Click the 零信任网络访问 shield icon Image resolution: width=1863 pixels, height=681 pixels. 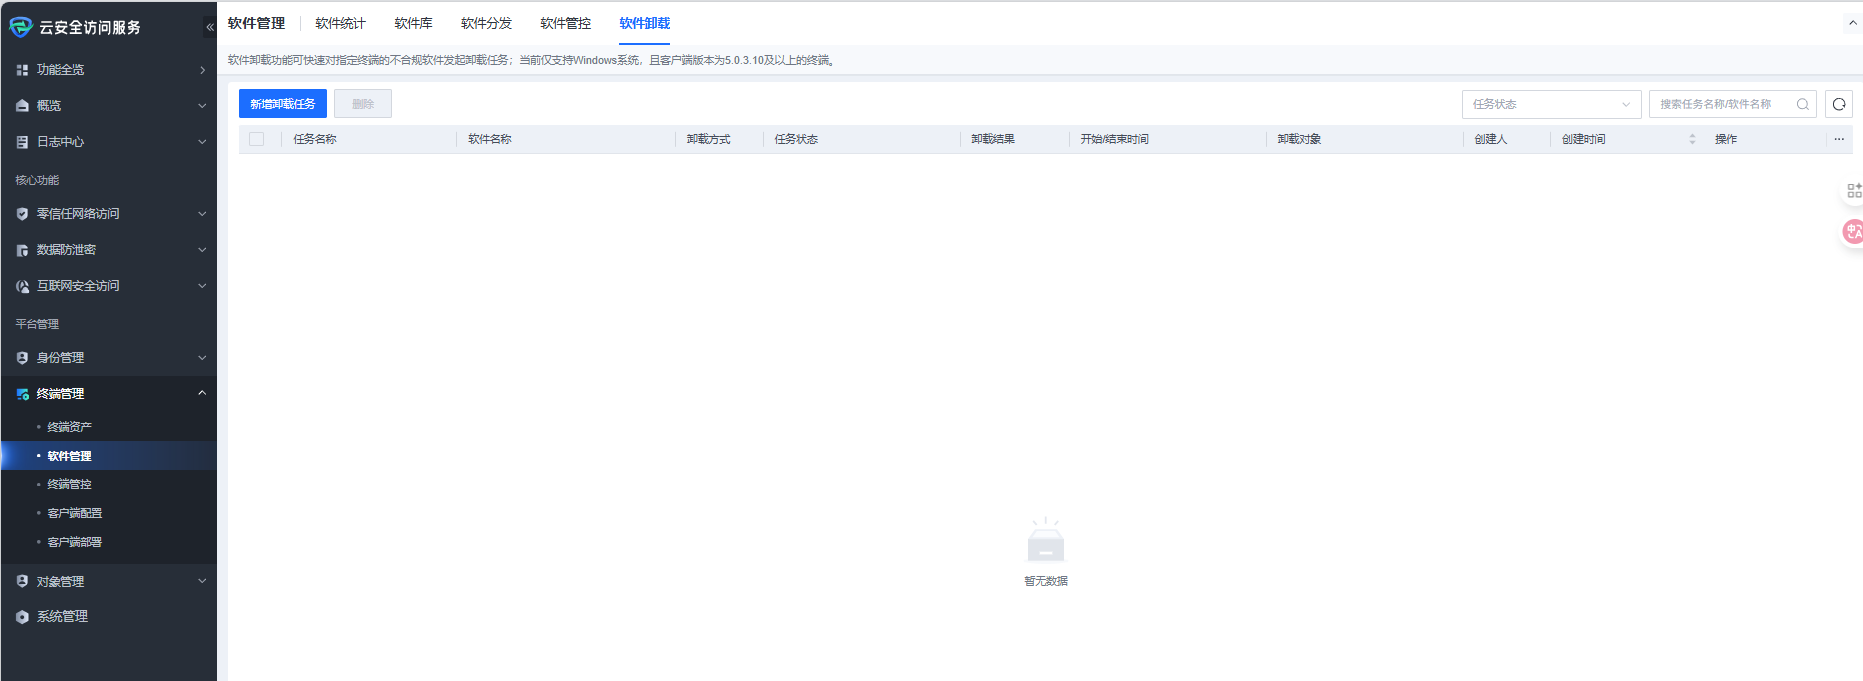click(x=22, y=214)
